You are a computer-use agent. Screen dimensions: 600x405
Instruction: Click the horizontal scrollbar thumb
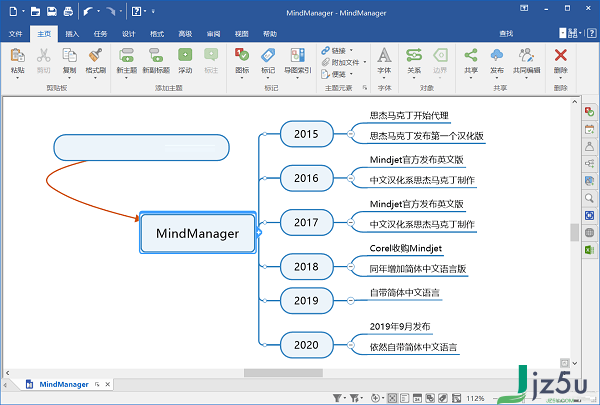click(x=284, y=373)
